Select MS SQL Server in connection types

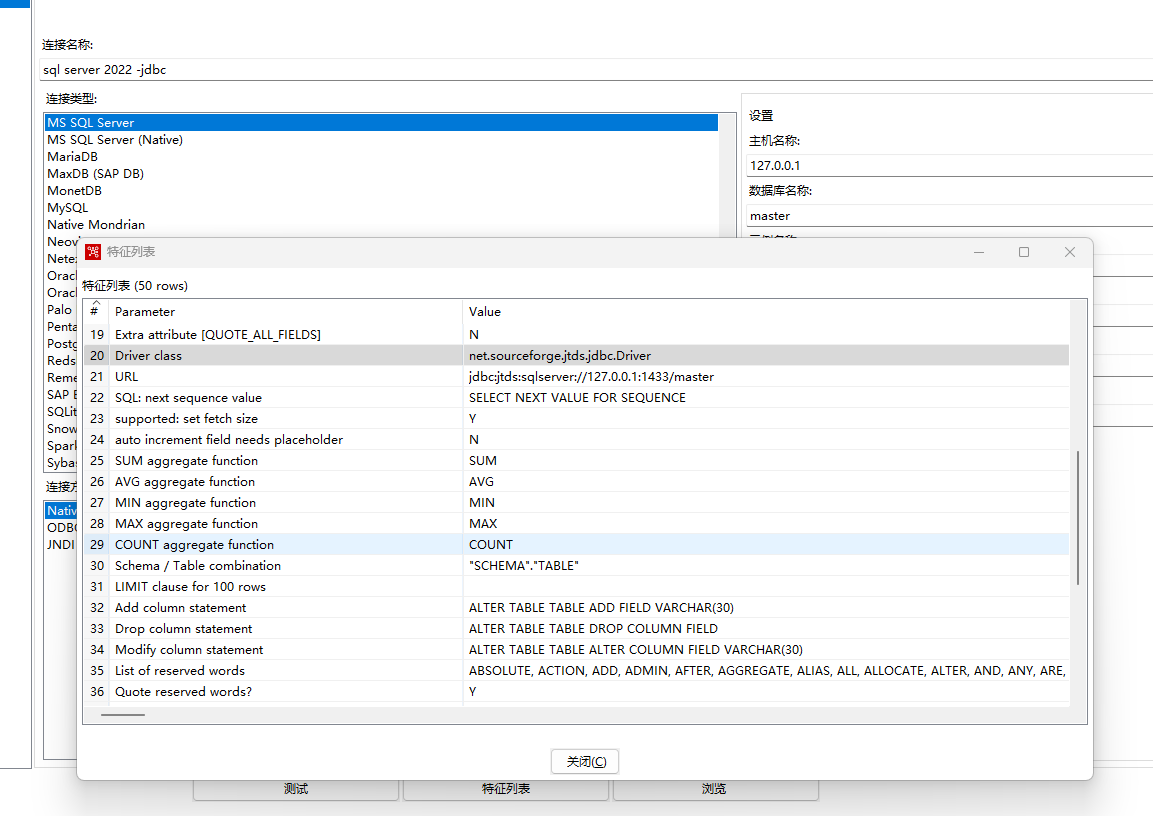(382, 123)
